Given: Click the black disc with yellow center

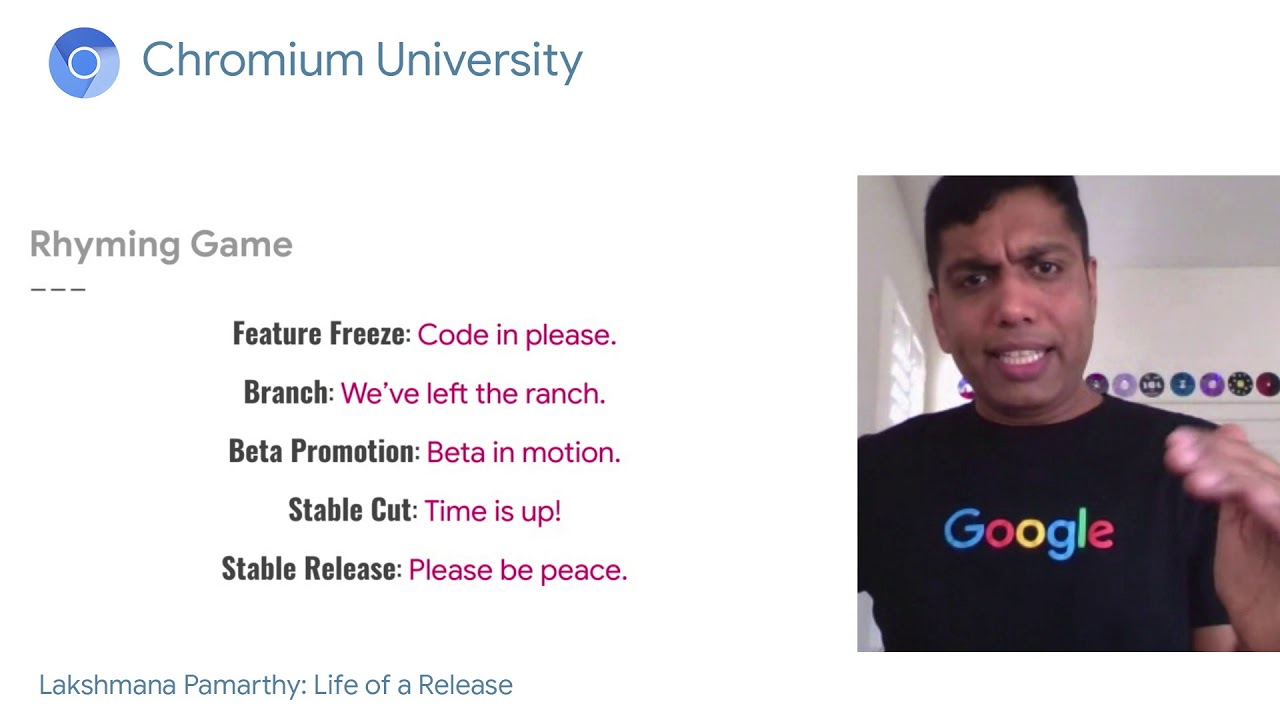Looking at the screenshot, I should [1240, 384].
